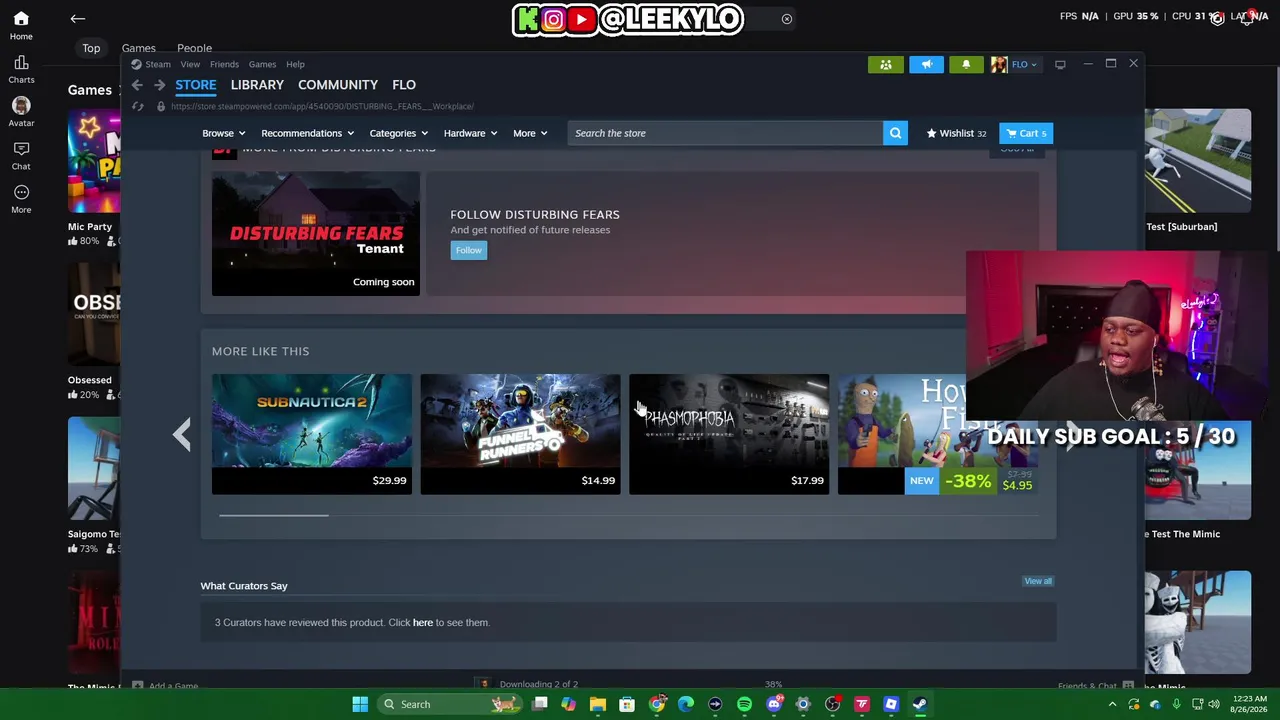The width and height of the screenshot is (1280, 720).
Task: Click the Steam store search magnifier button
Action: coord(895,133)
